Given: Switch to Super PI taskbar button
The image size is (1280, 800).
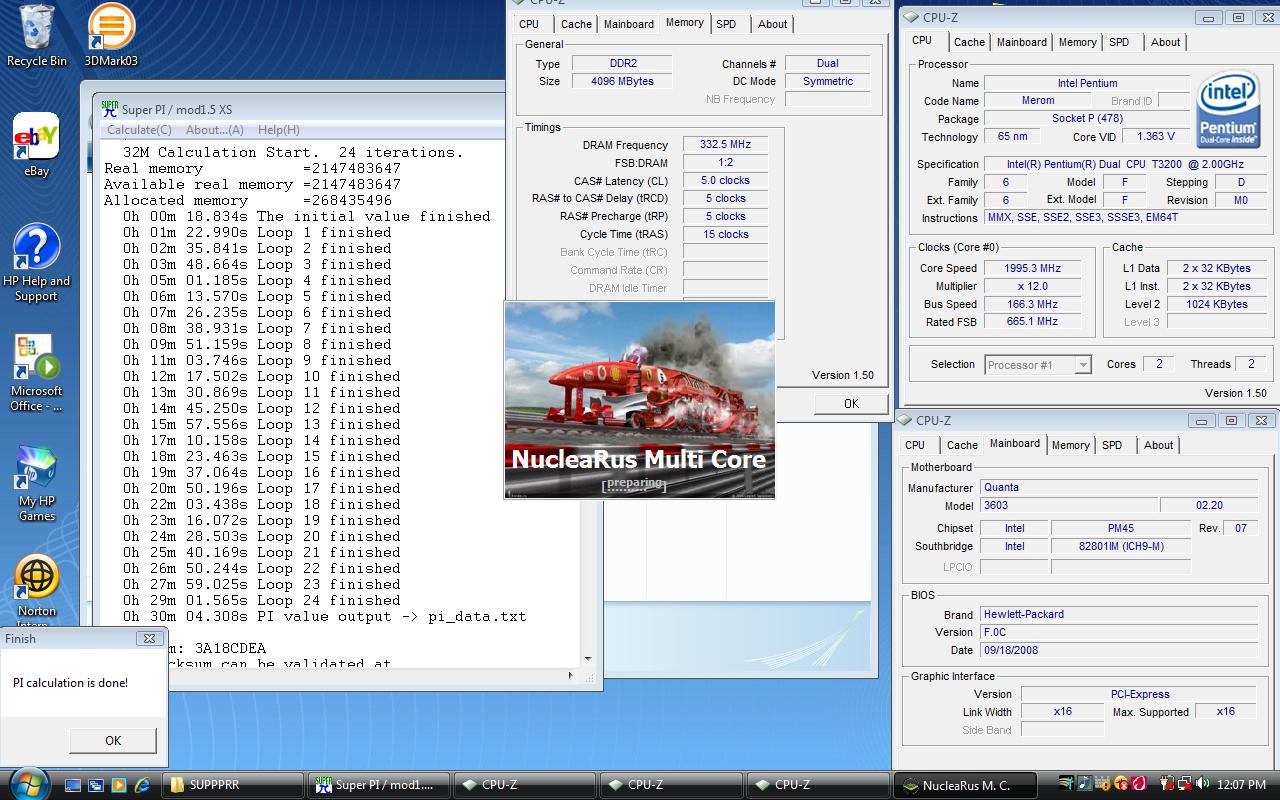Looking at the screenshot, I should pyautogui.click(x=379, y=785).
